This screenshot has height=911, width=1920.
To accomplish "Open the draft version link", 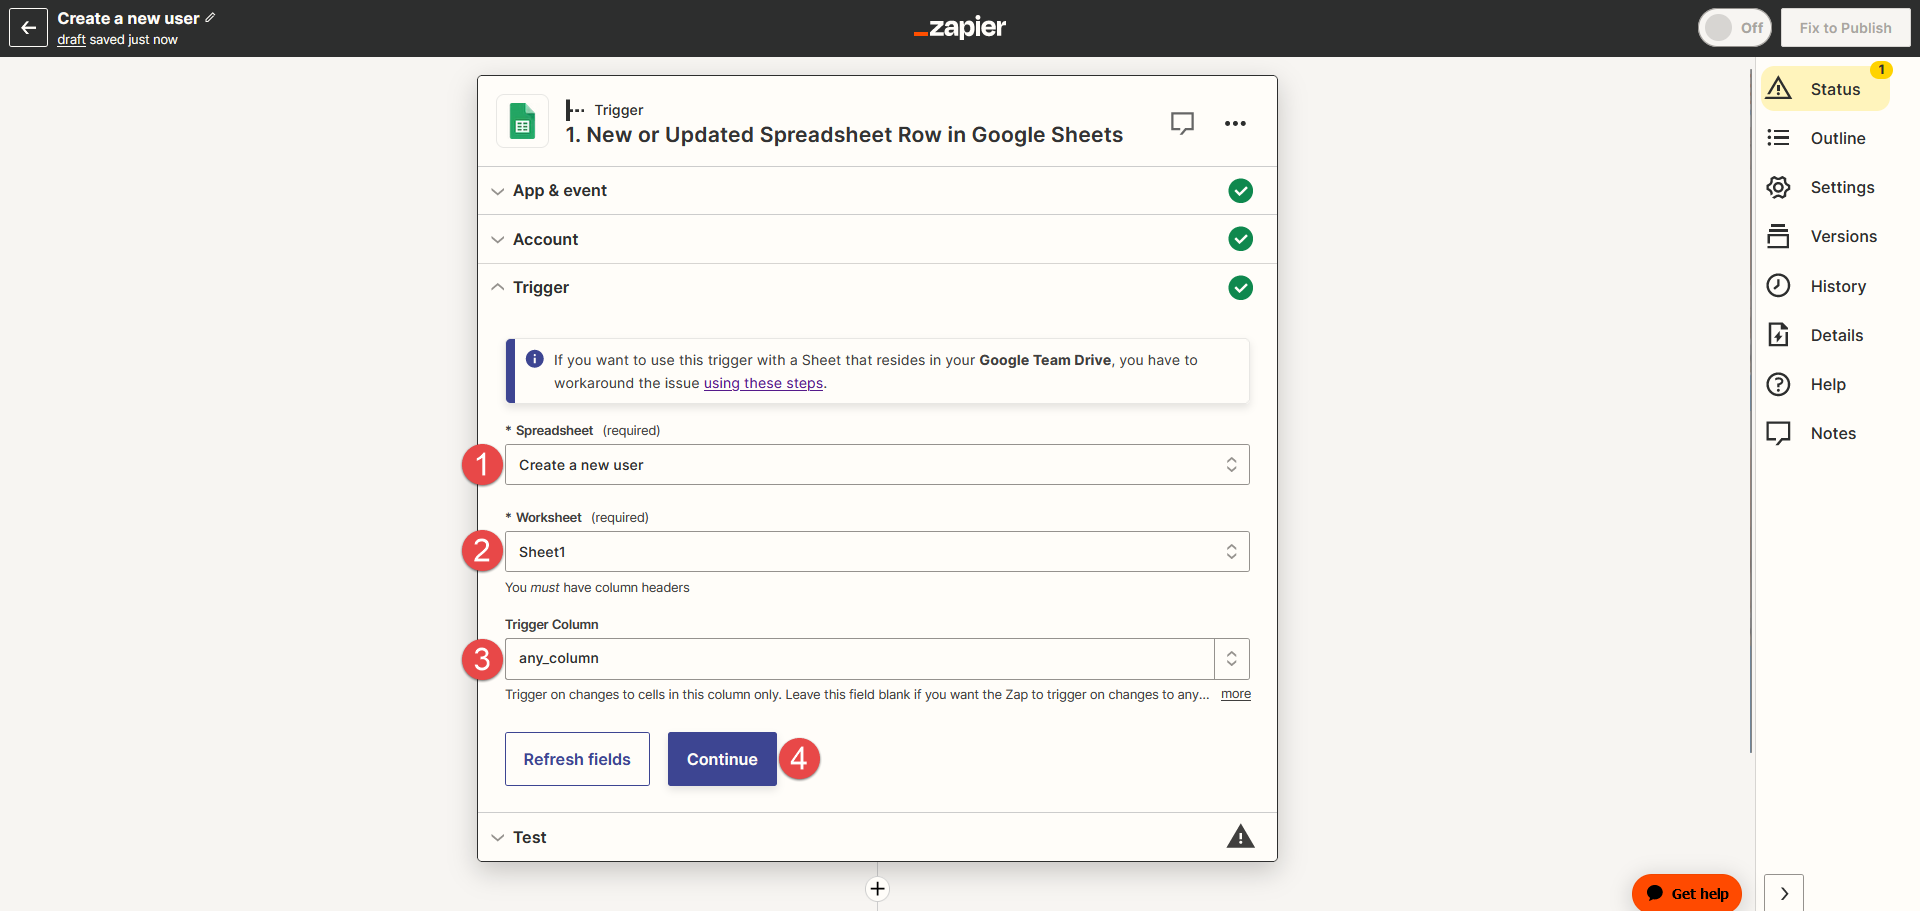I will 71,40.
